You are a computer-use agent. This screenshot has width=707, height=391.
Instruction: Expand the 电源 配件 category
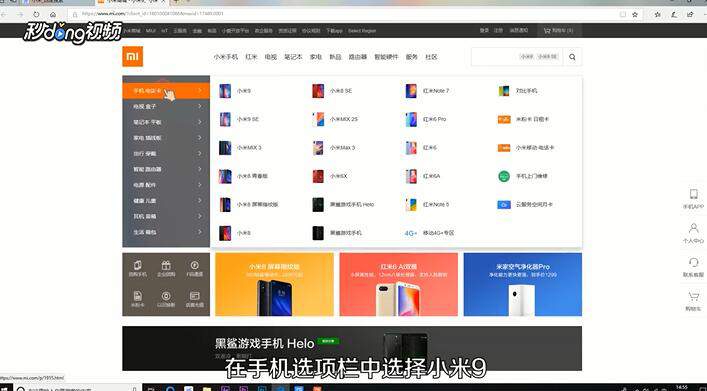click(166, 185)
